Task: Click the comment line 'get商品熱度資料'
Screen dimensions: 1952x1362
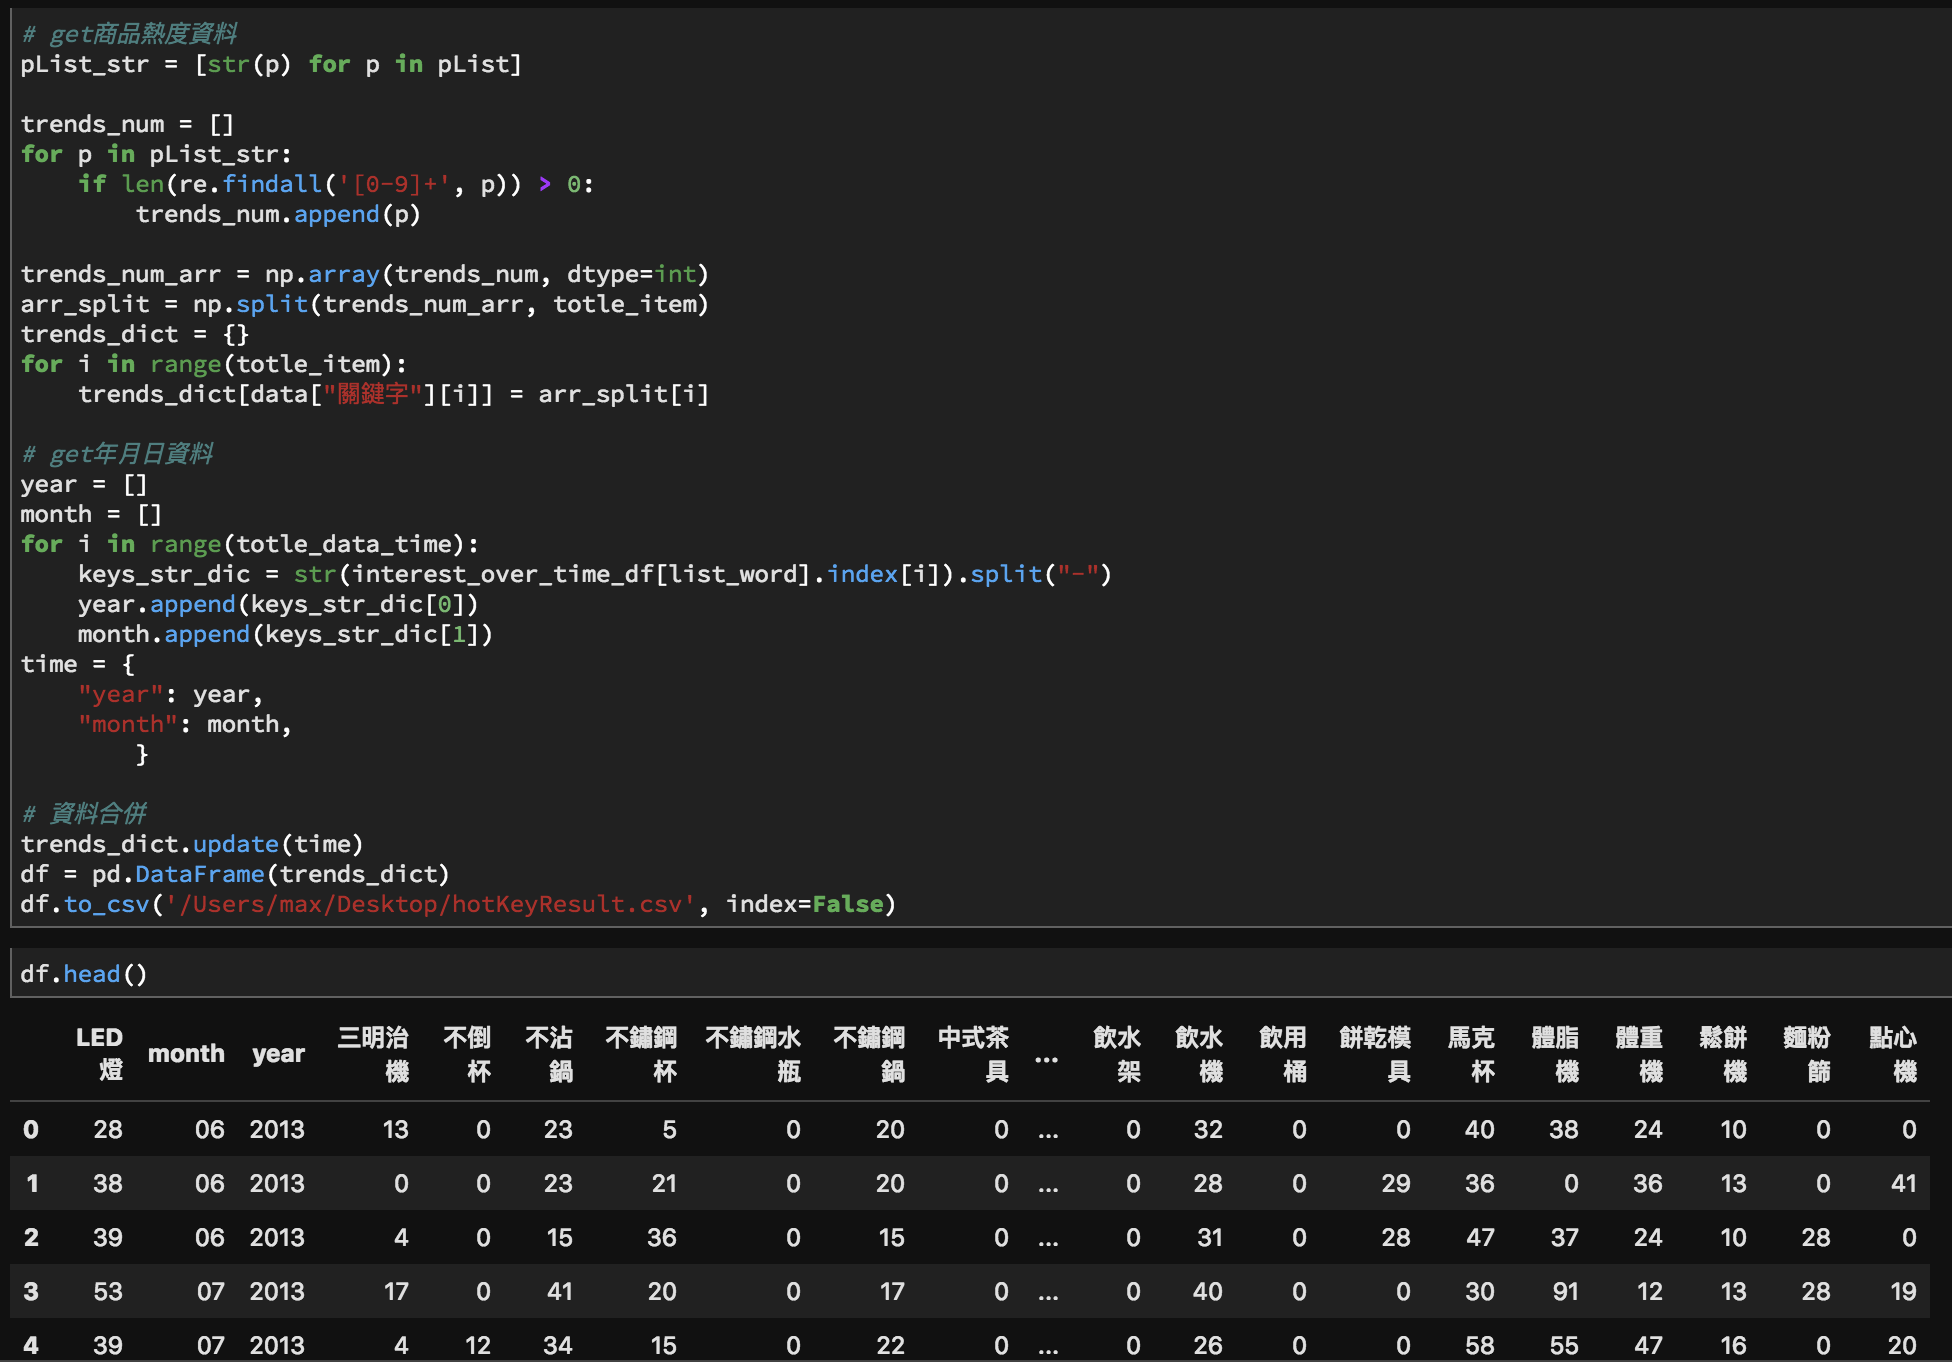Action: tap(129, 34)
